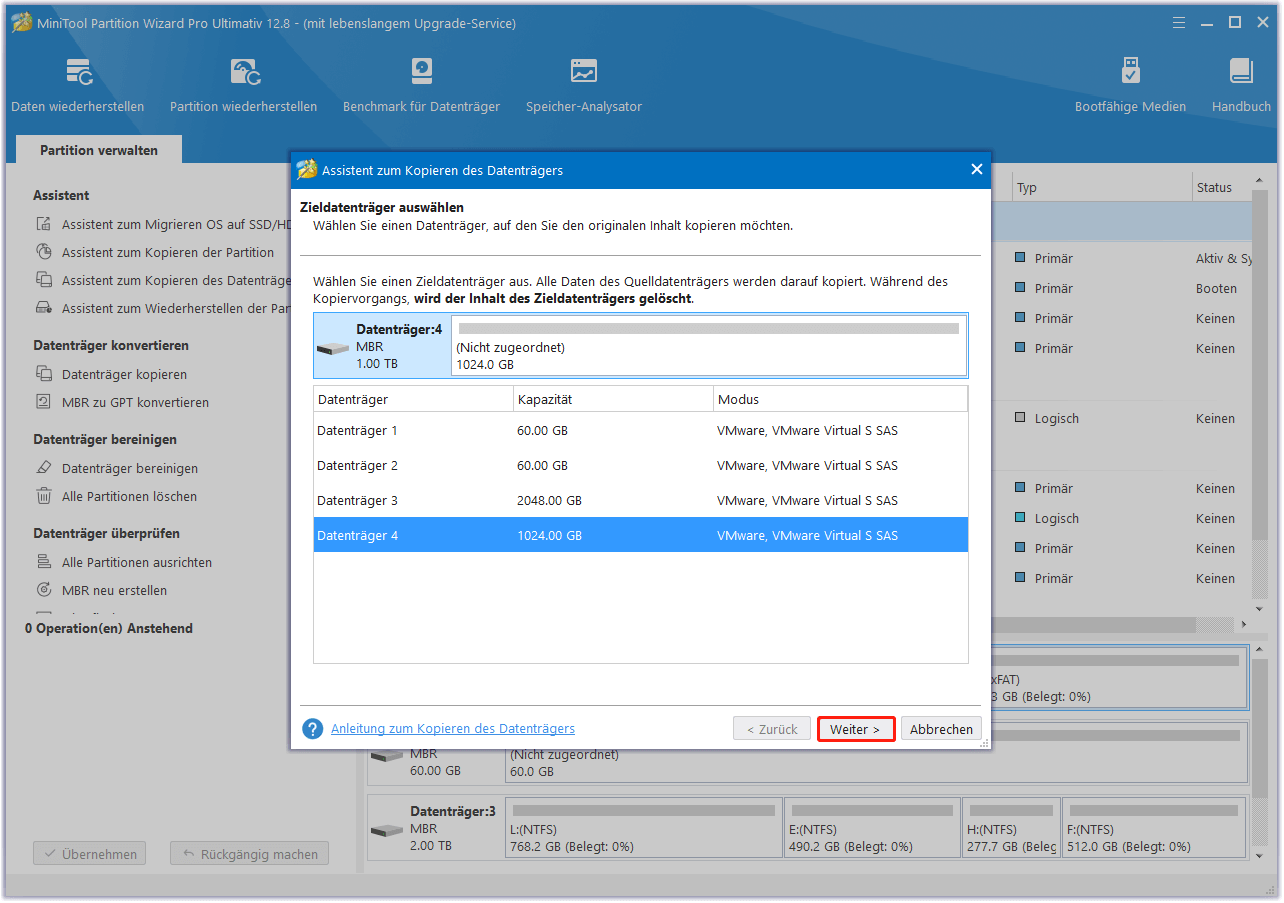1284x903 pixels.
Task: Click Datenträger kopieren icon in sidebar
Action: [44, 374]
